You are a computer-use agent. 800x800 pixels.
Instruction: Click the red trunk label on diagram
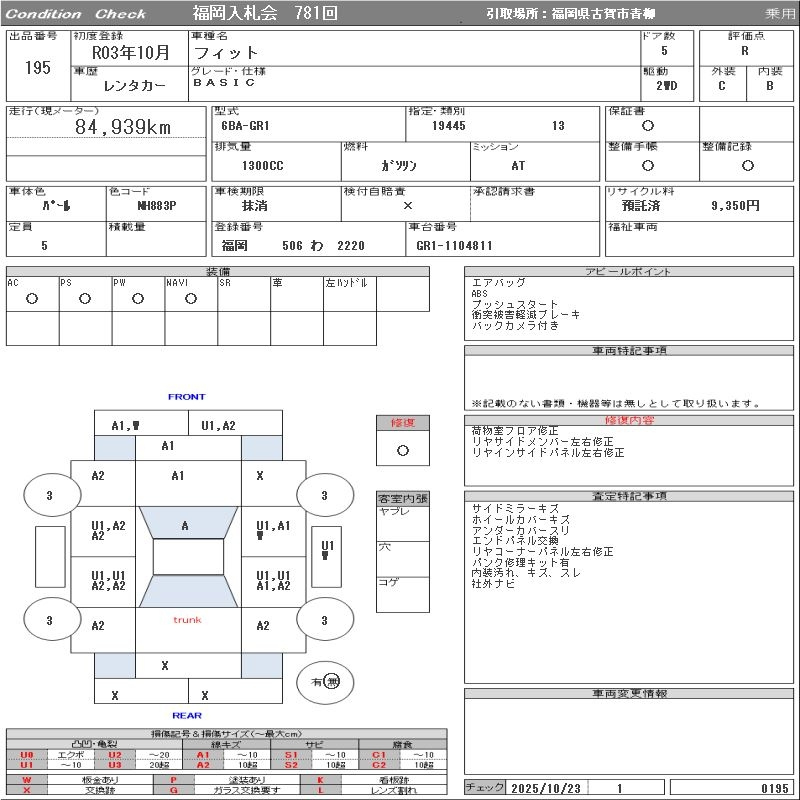[x=187, y=620]
